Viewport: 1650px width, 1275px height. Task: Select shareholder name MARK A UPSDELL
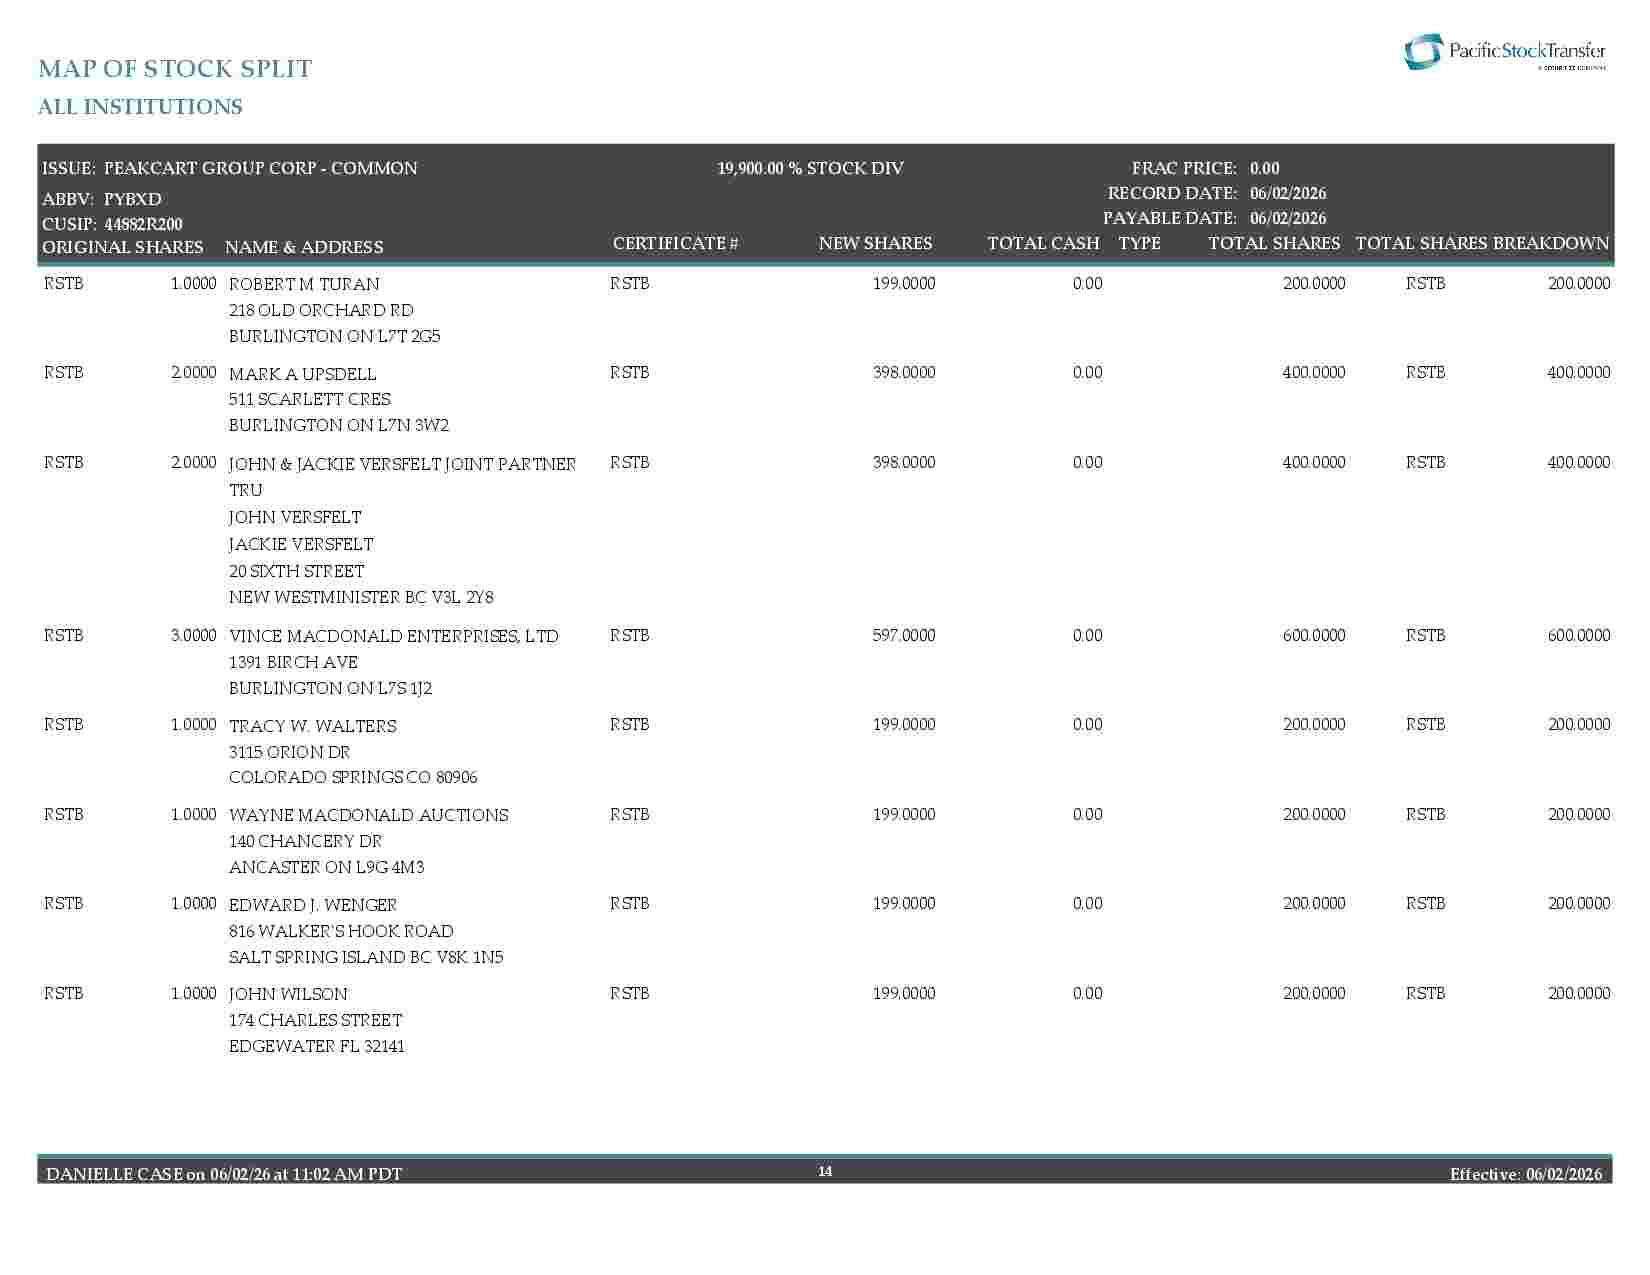click(303, 374)
